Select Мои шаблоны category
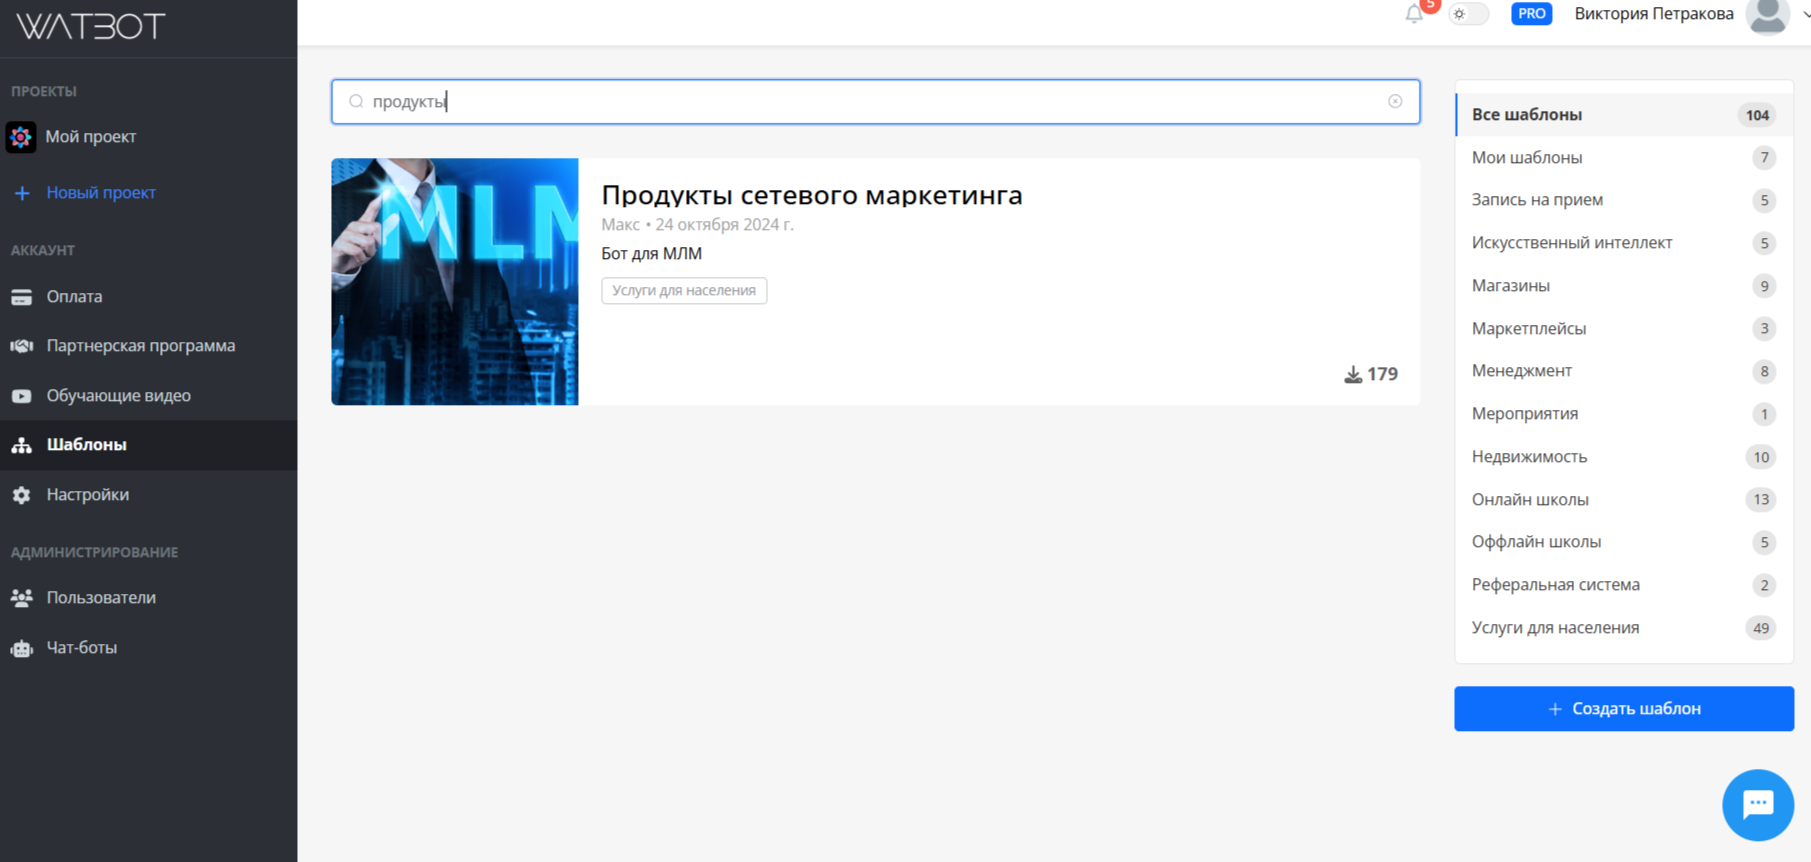The width and height of the screenshot is (1811, 862). click(x=1526, y=158)
